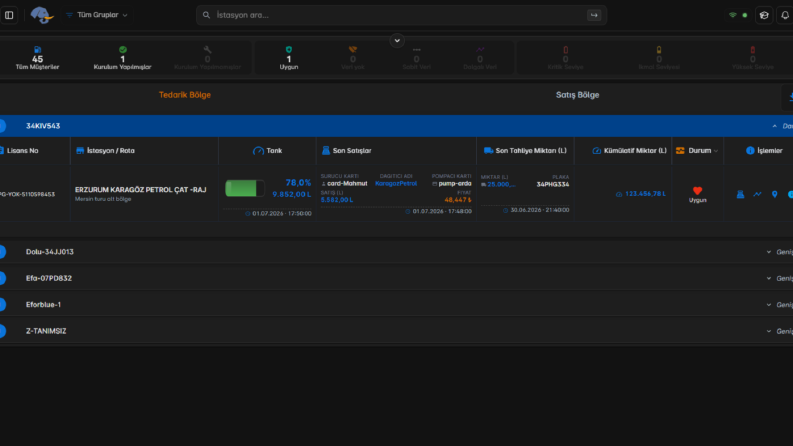
Task: Click Son Tahliye Miktarı column header
Action: pyautogui.click(x=525, y=151)
